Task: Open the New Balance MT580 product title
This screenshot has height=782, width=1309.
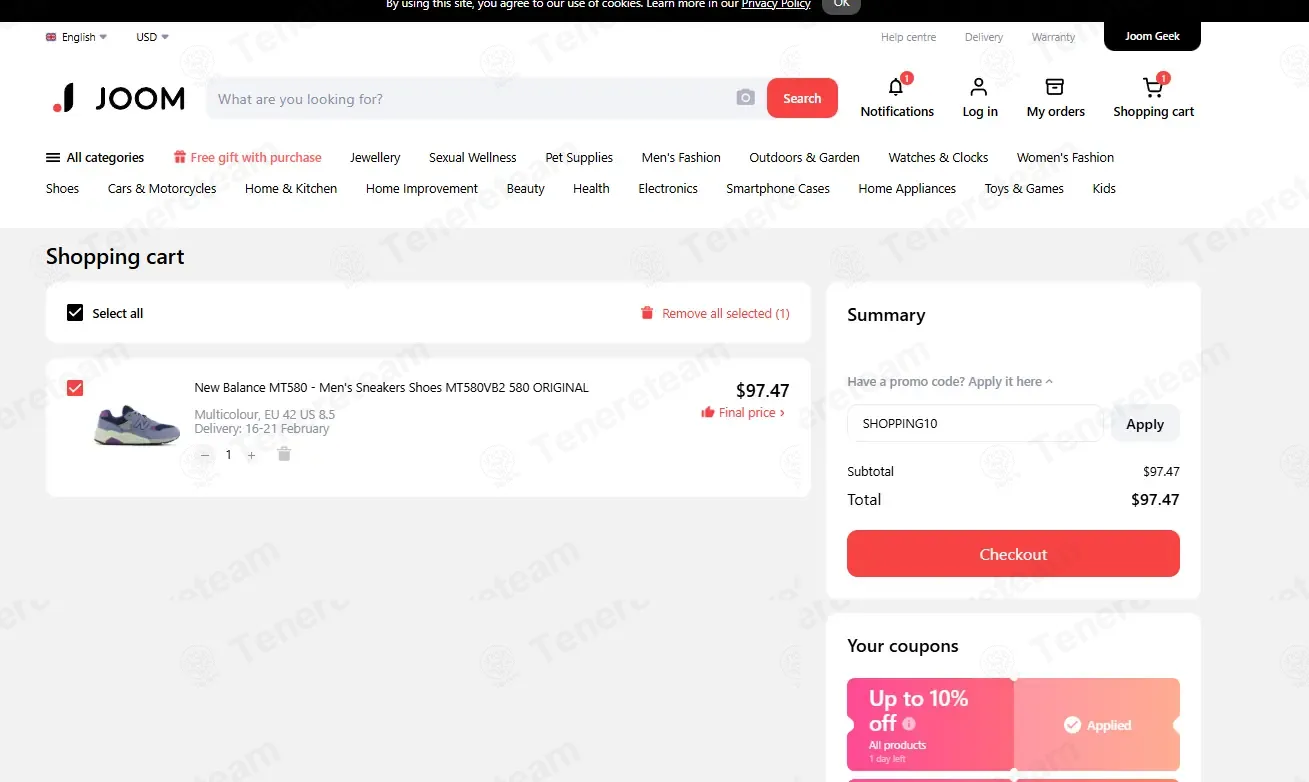Action: tap(392, 387)
